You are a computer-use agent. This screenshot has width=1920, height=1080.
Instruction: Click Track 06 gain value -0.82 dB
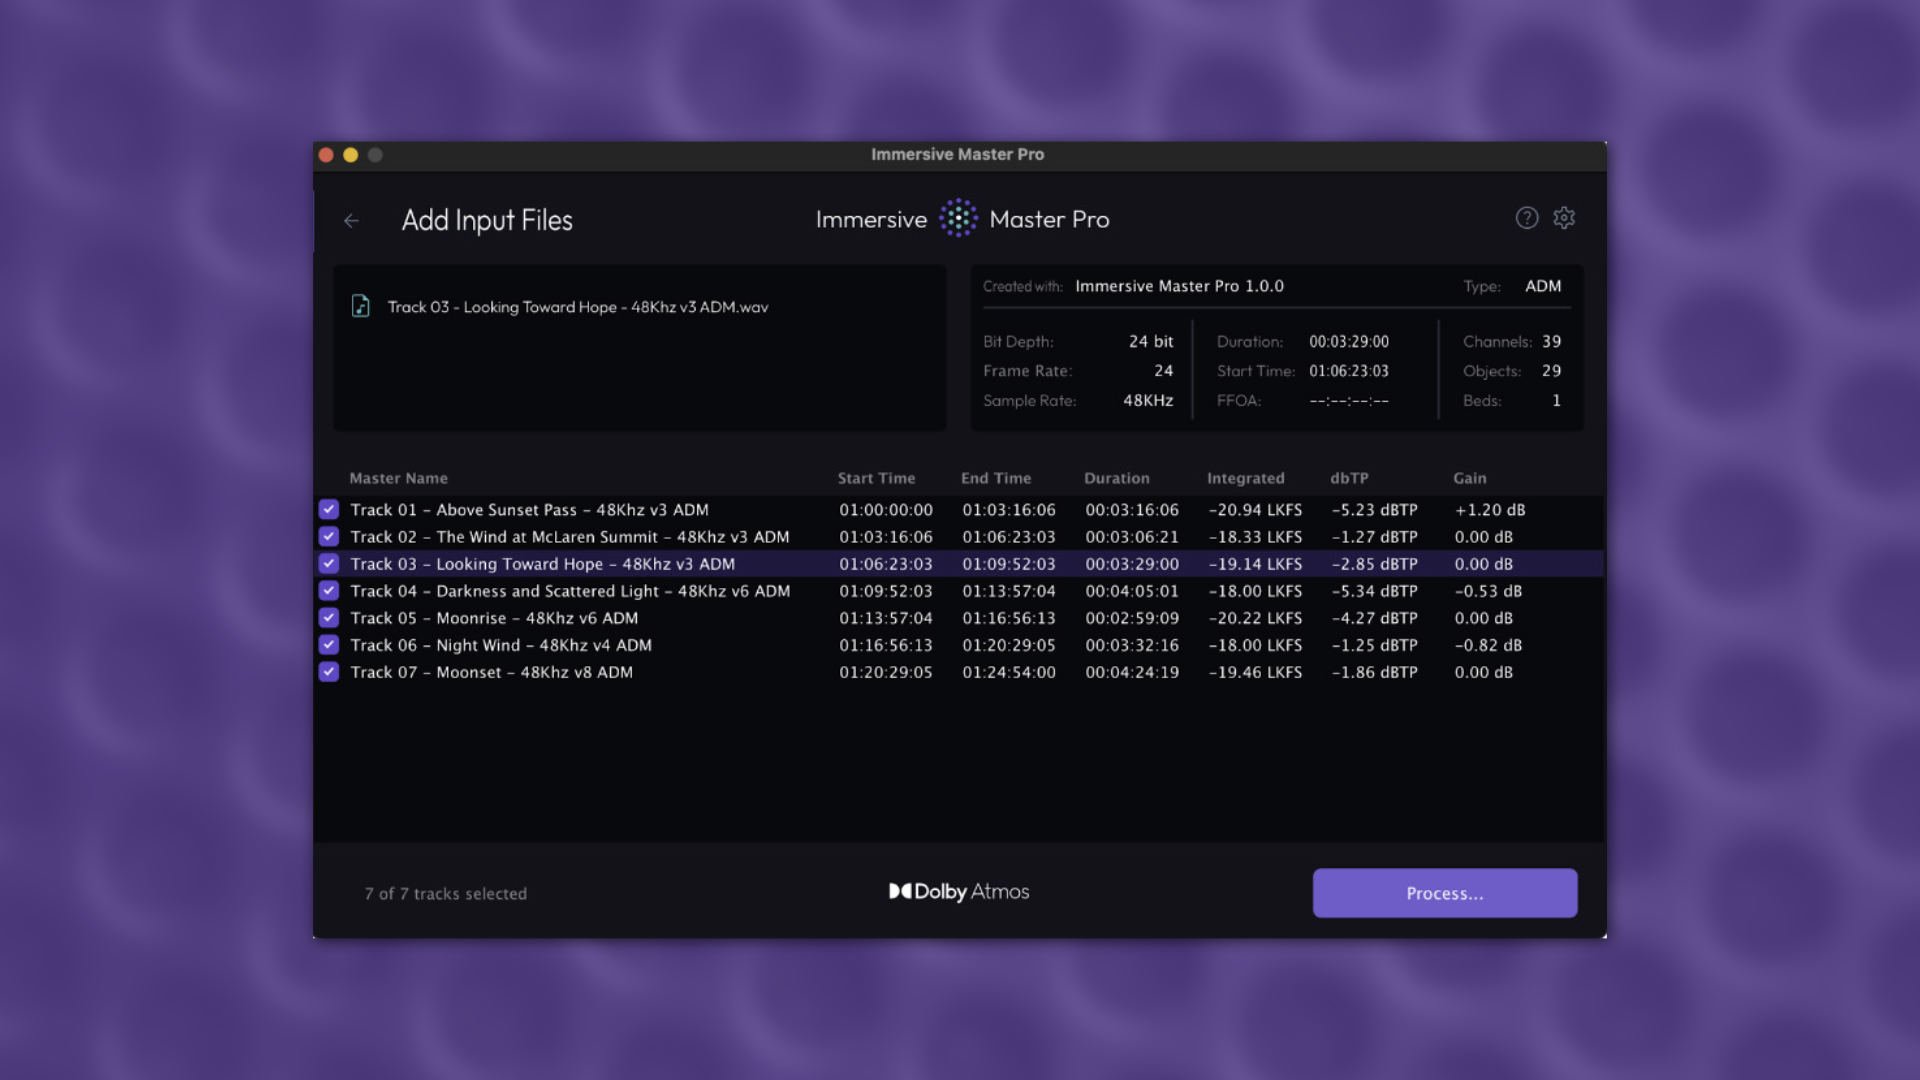click(1487, 645)
